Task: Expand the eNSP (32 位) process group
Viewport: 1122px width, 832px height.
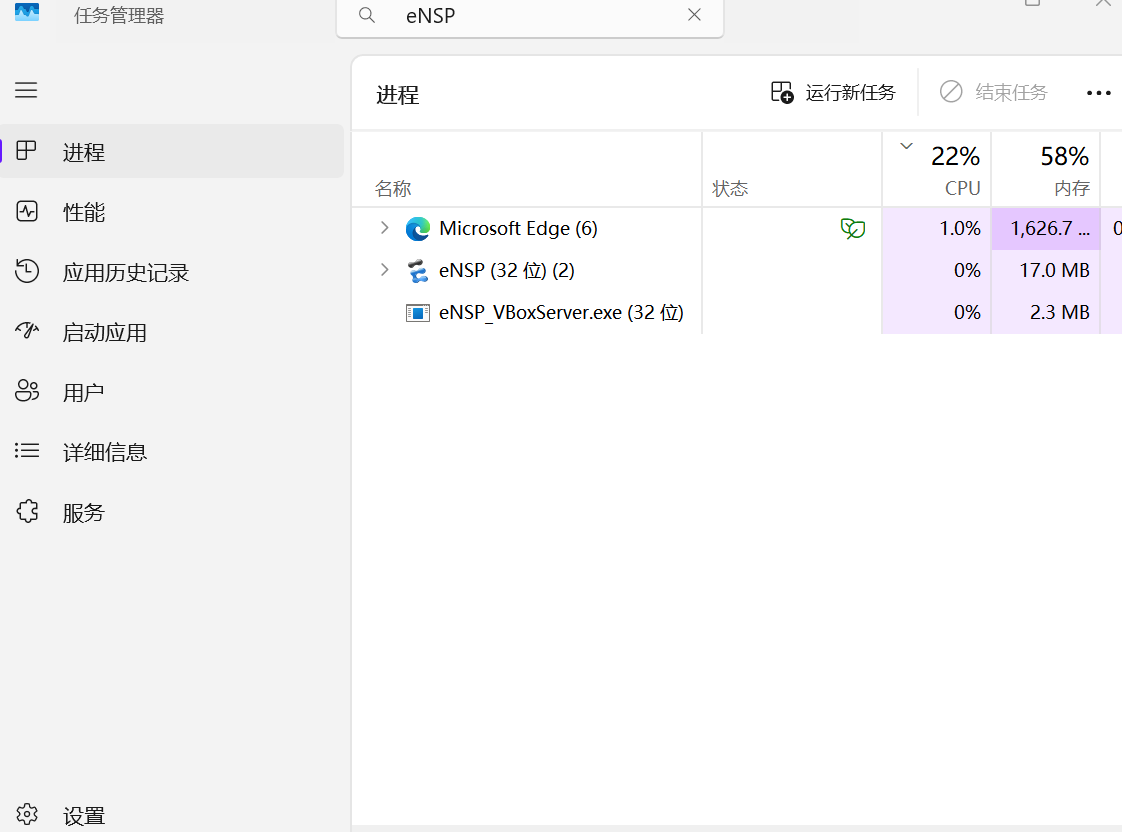Action: 384,270
